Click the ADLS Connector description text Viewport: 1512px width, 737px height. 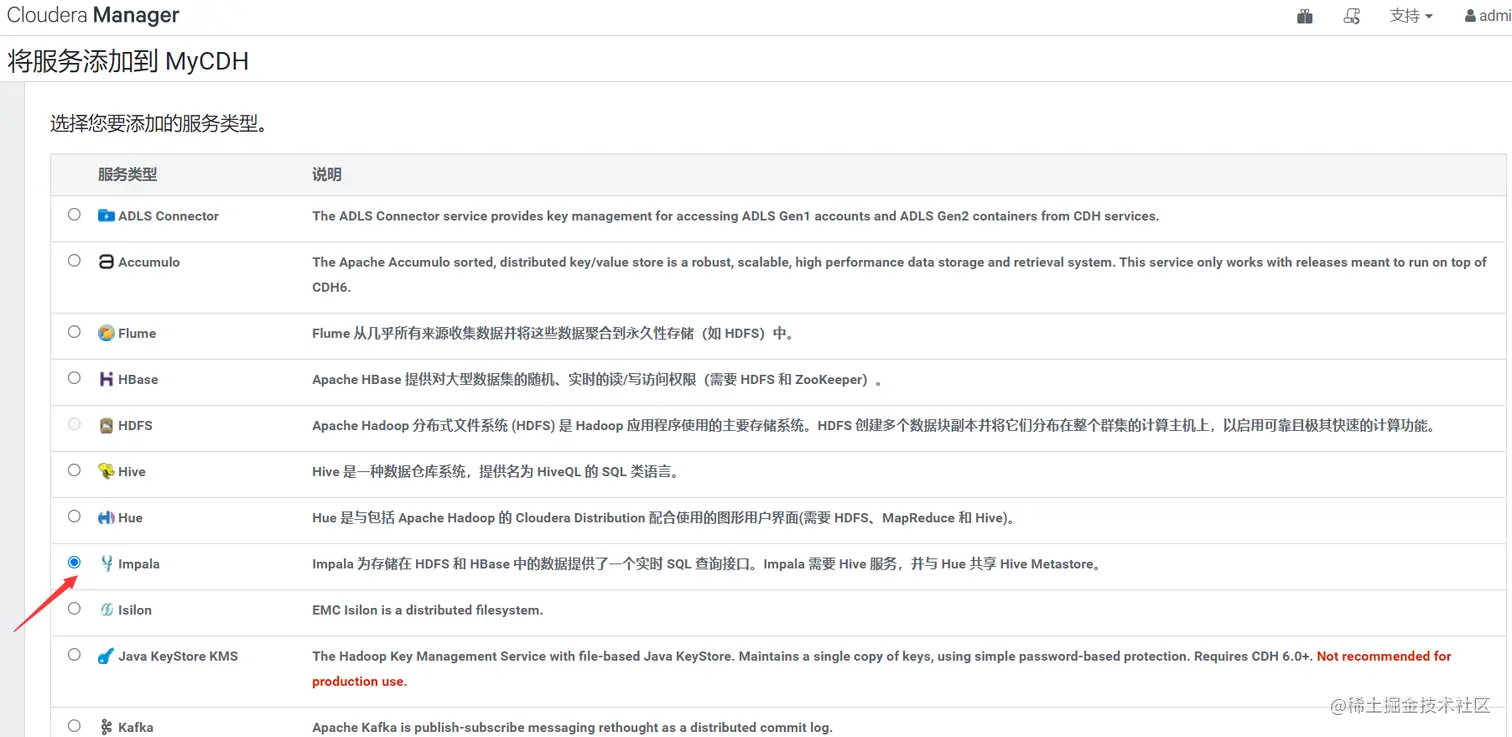(736, 216)
